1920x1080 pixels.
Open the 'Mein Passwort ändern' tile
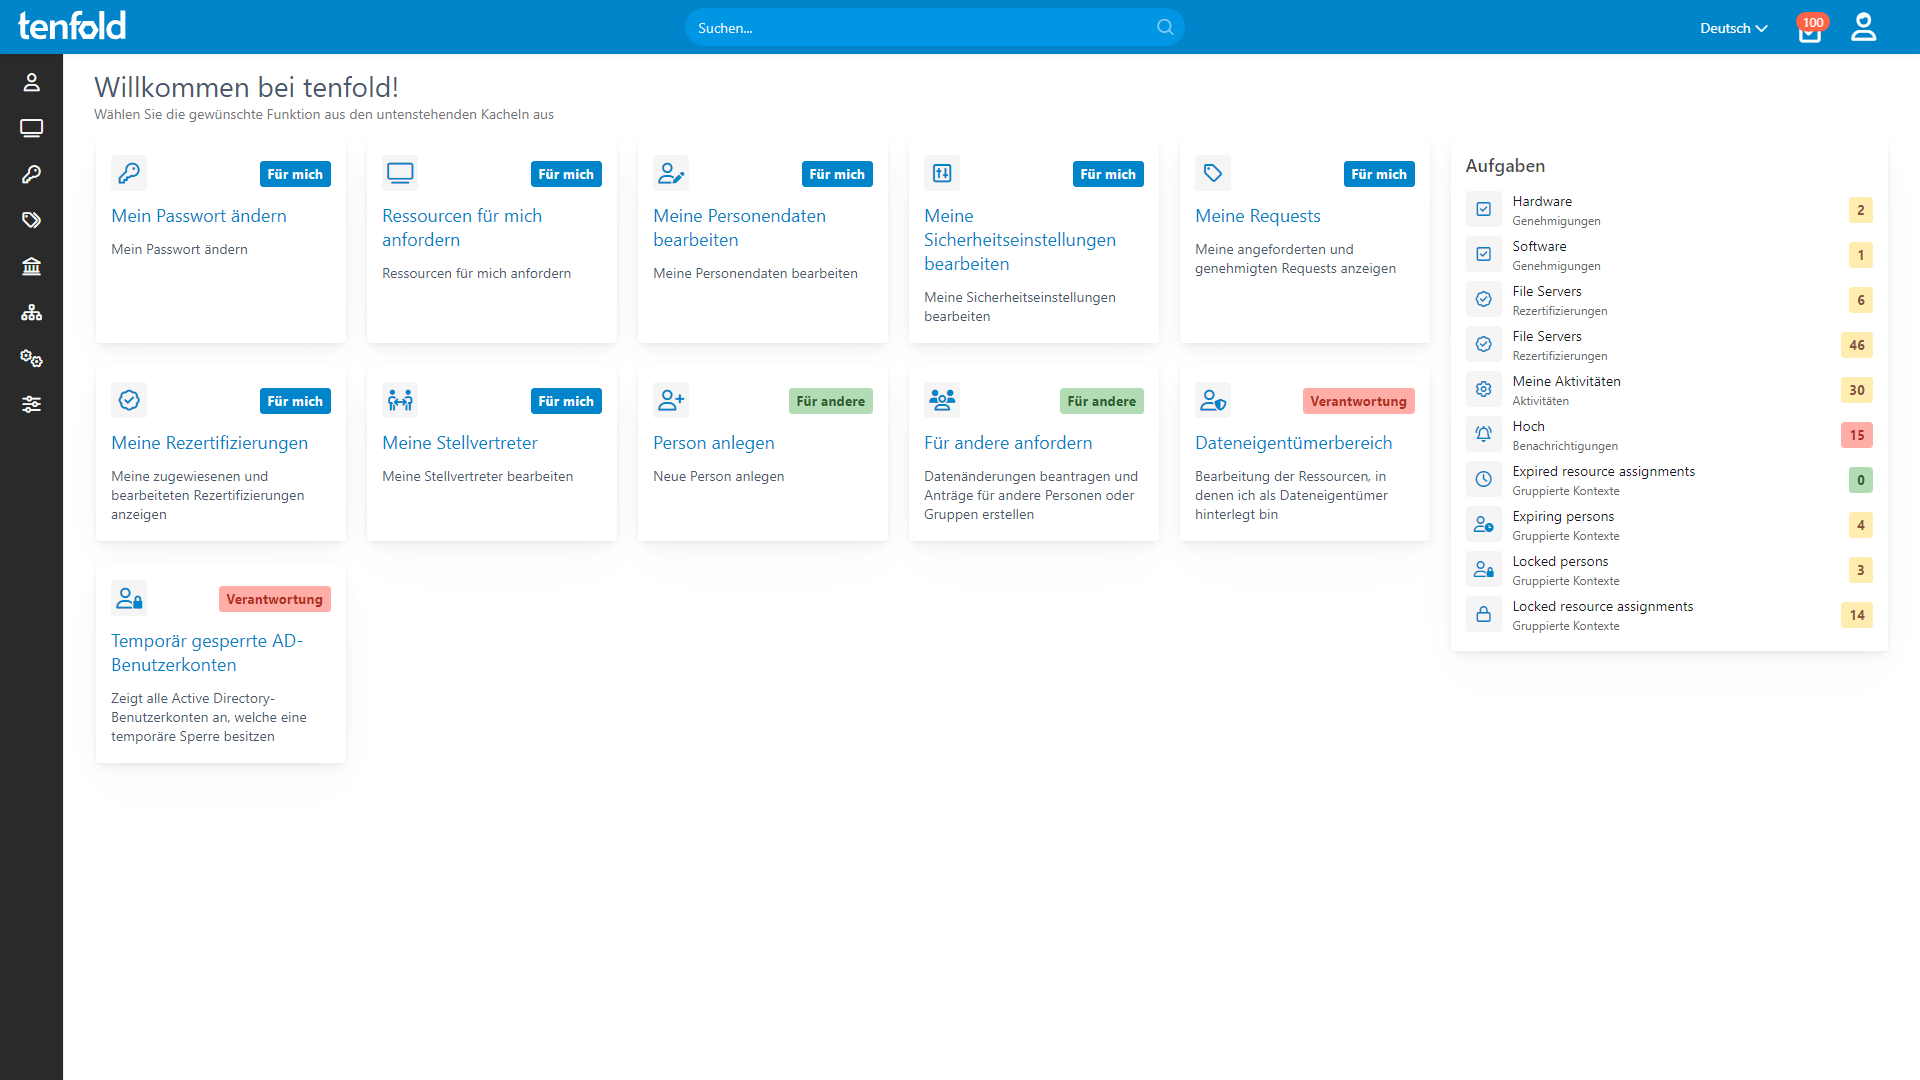199,215
